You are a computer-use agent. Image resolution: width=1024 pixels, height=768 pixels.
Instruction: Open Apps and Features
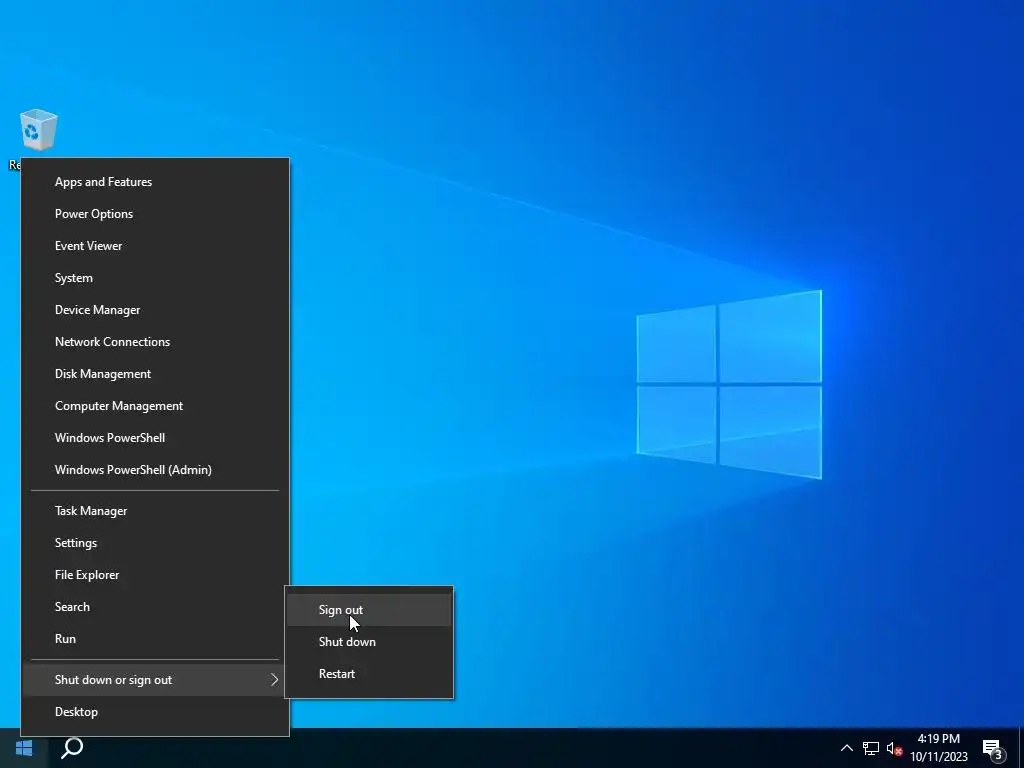pyautogui.click(x=155, y=182)
